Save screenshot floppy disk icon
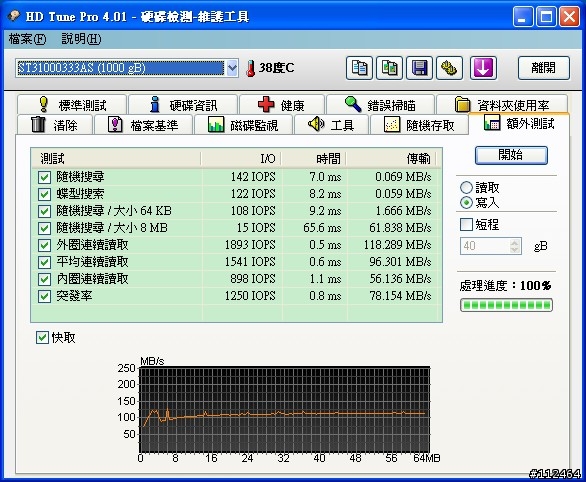The width and height of the screenshot is (586, 482). point(419,68)
